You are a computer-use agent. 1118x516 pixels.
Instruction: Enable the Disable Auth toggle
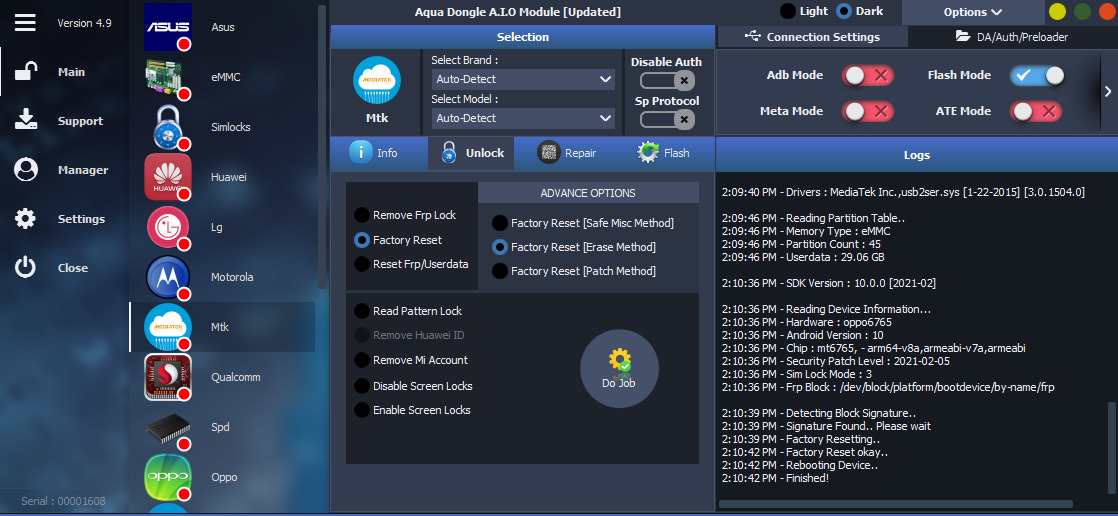(x=666, y=80)
